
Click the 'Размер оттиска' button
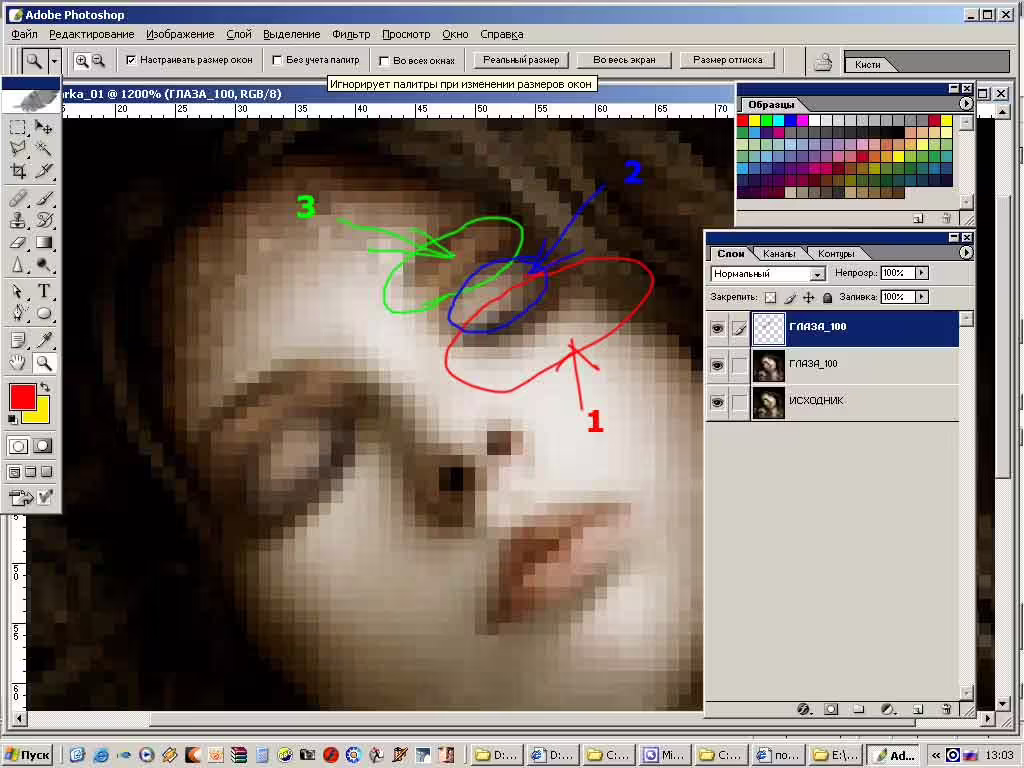(728, 60)
